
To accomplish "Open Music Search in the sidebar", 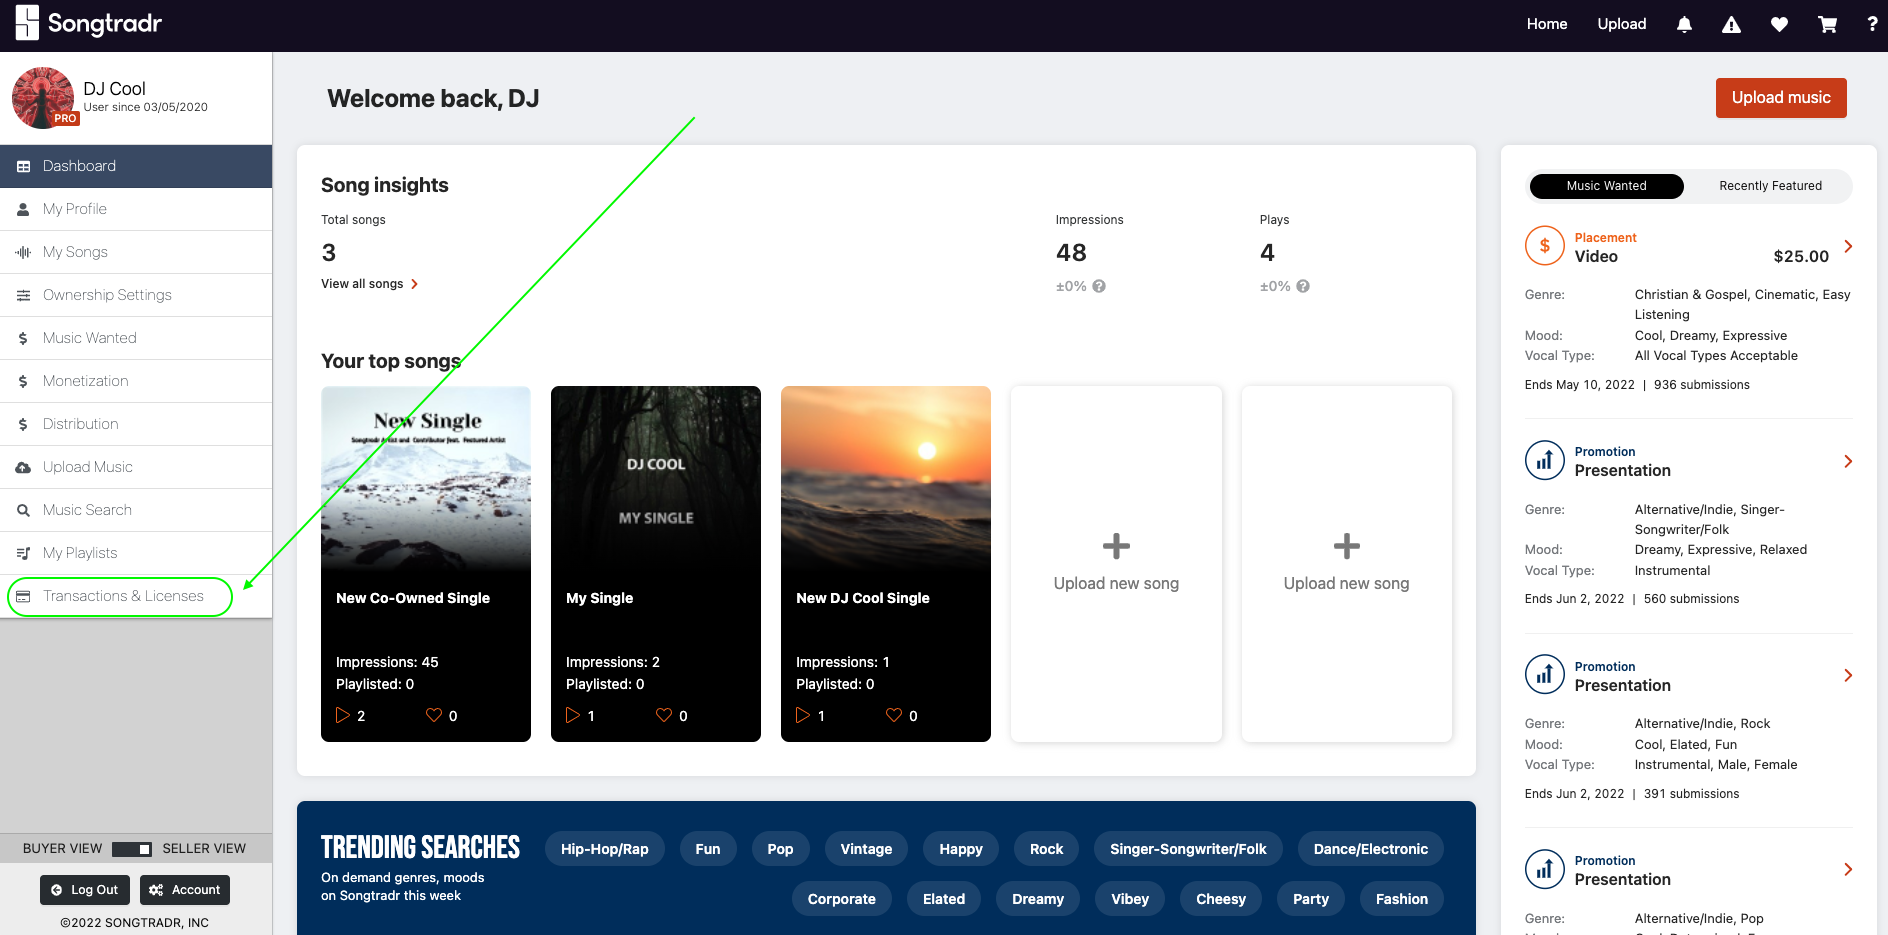I will tap(136, 510).
